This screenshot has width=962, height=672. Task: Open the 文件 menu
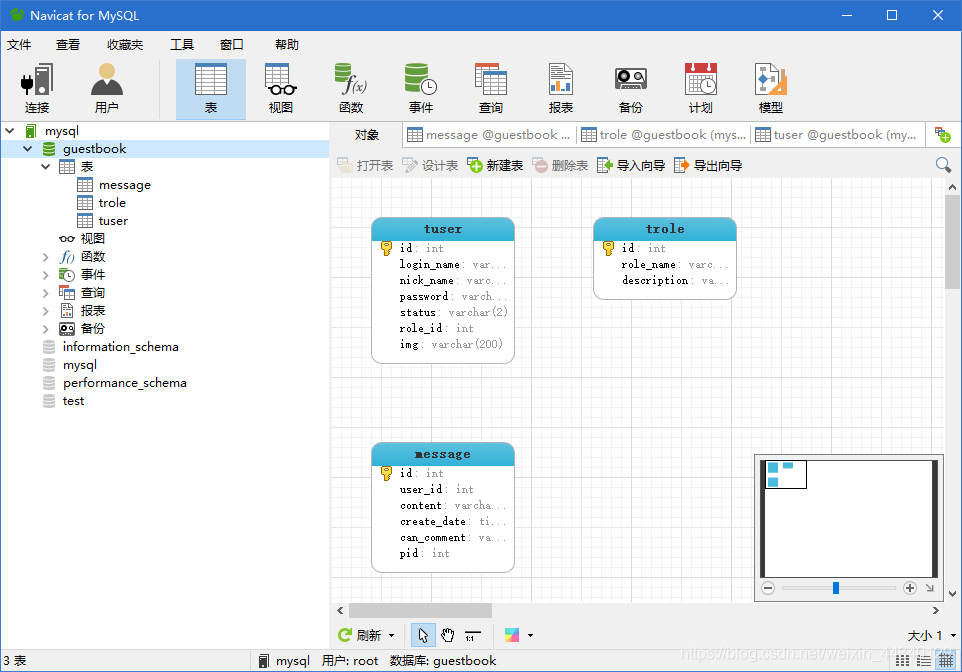[18, 44]
